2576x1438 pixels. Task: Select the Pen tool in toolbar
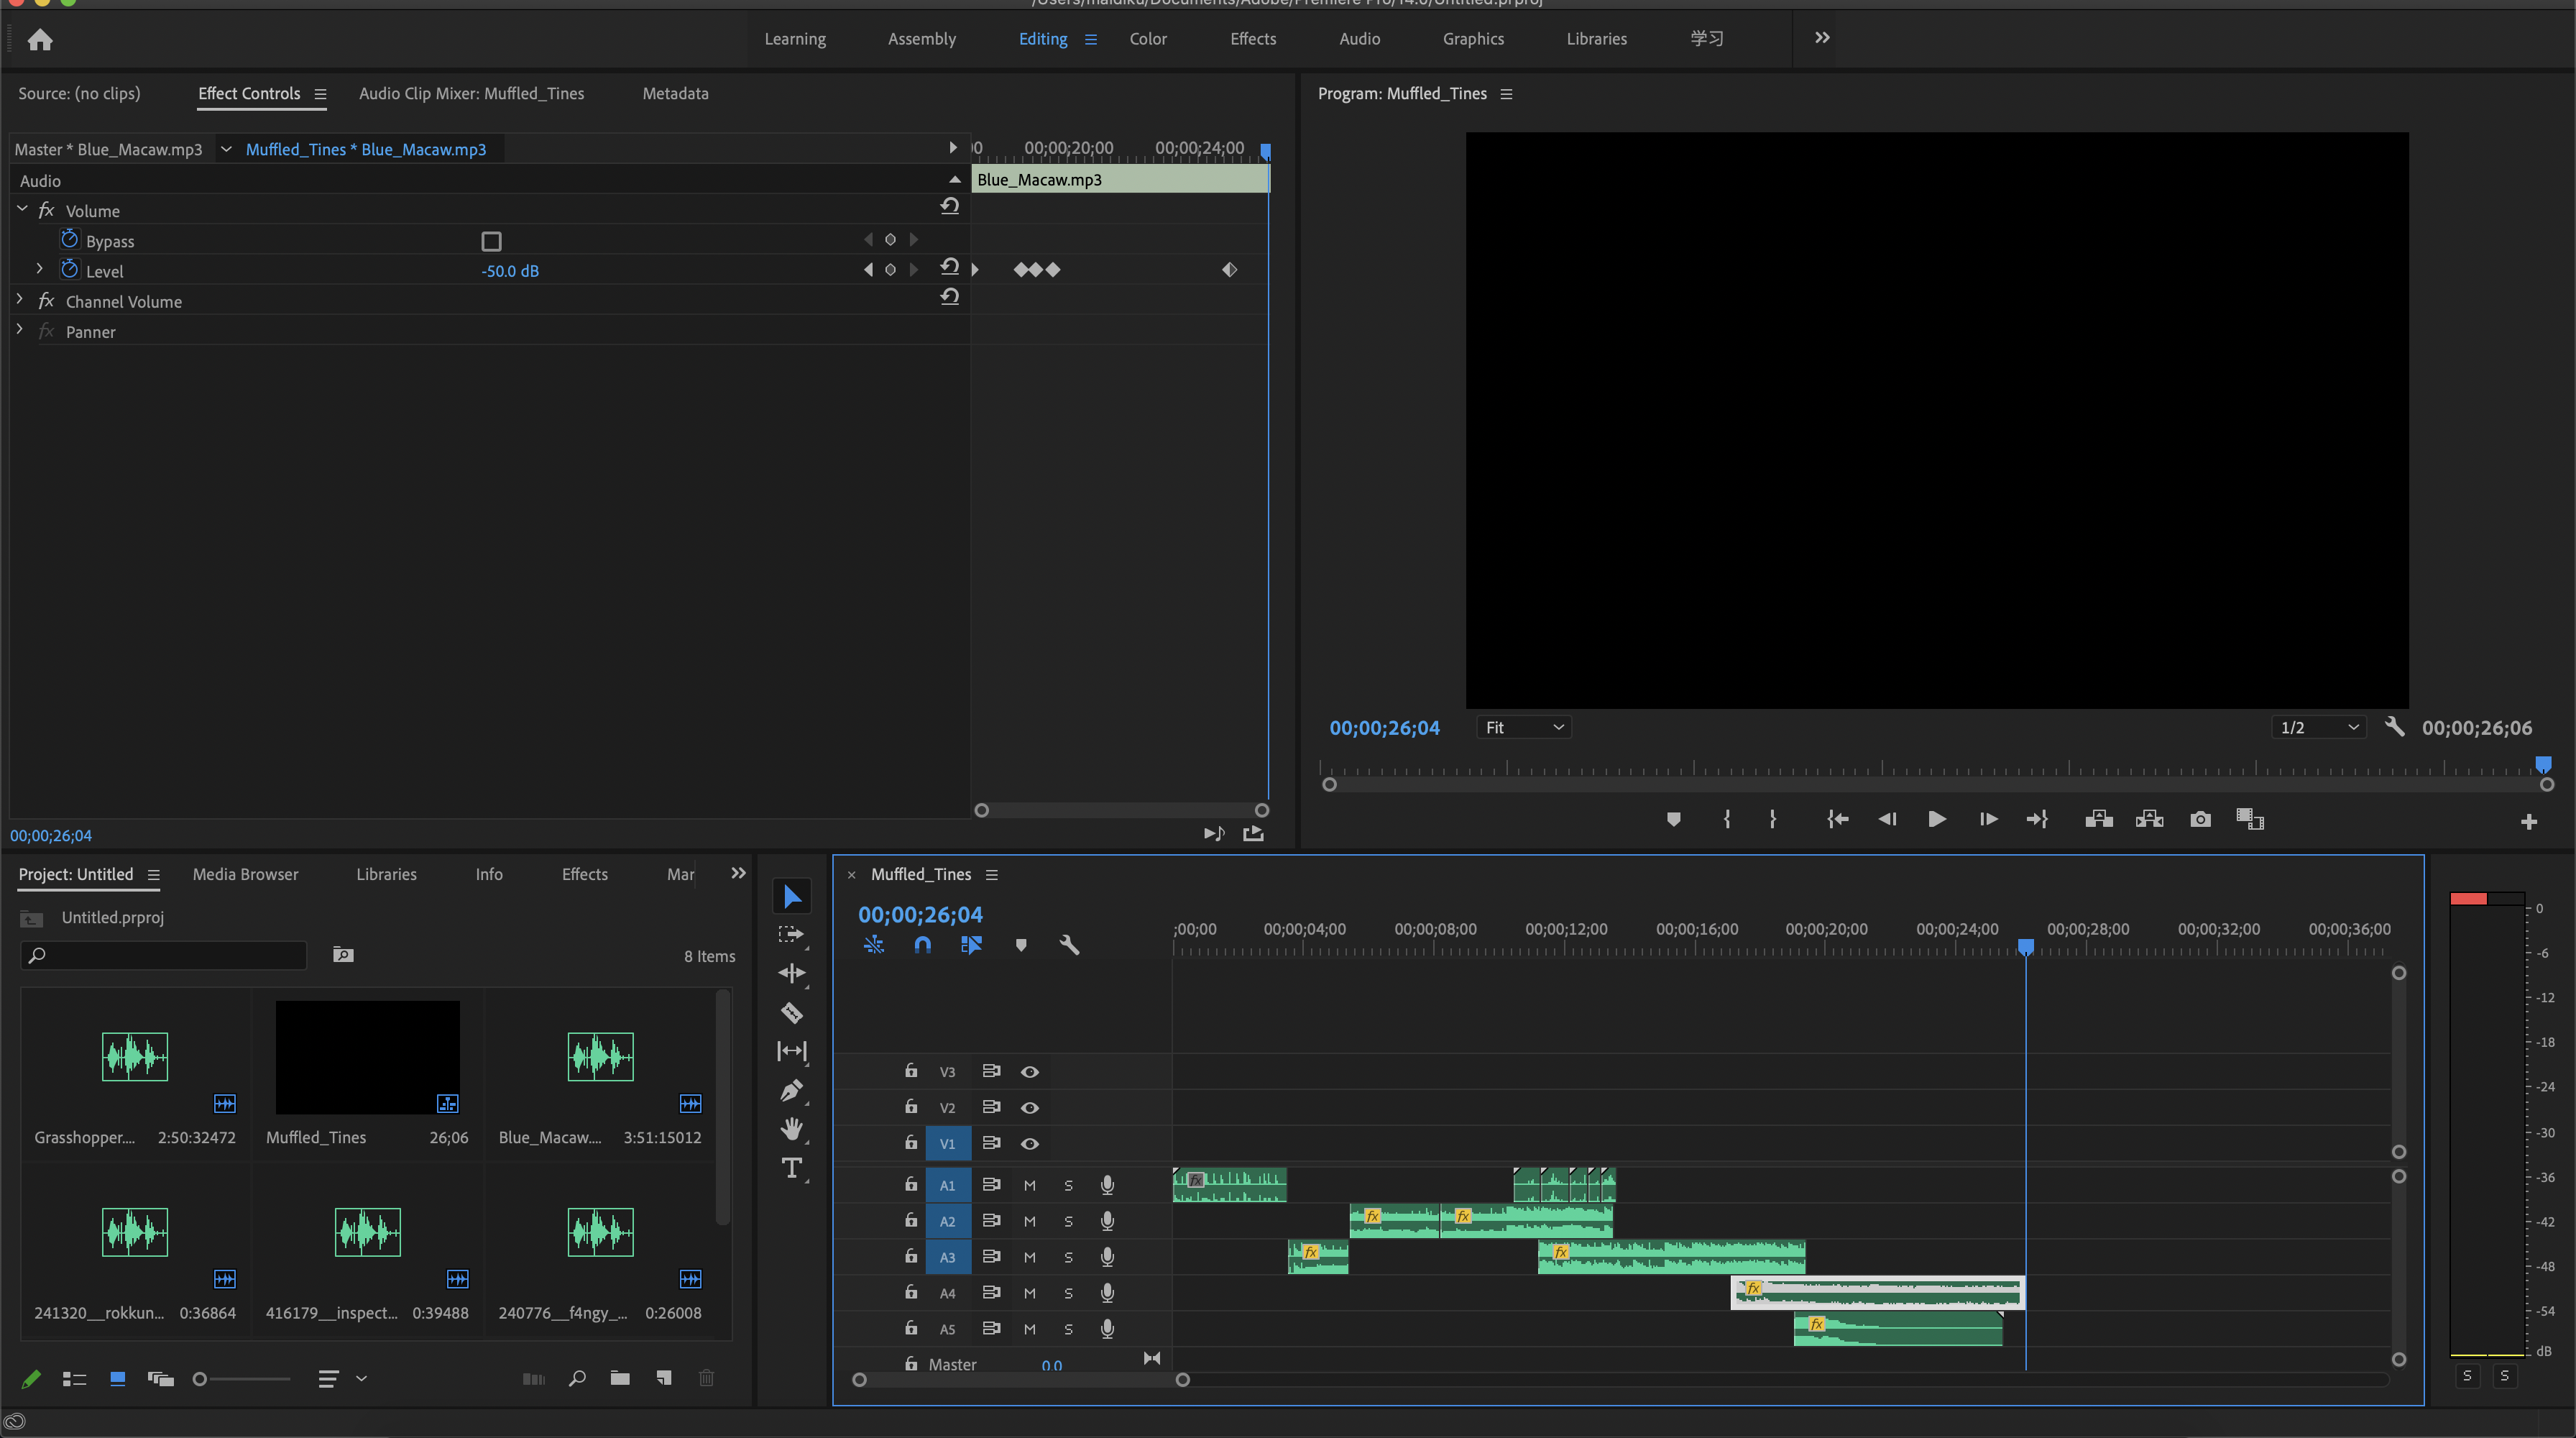(791, 1090)
